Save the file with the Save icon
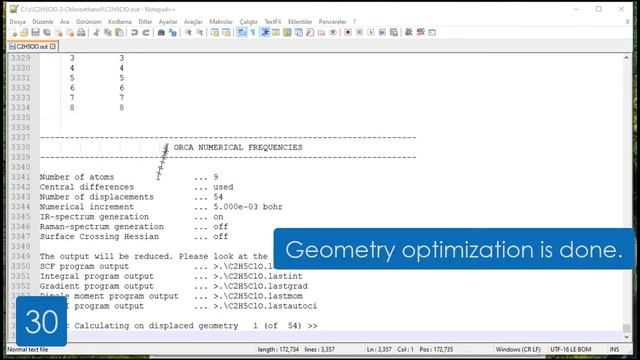This screenshot has height=360, width=640. tap(36, 33)
